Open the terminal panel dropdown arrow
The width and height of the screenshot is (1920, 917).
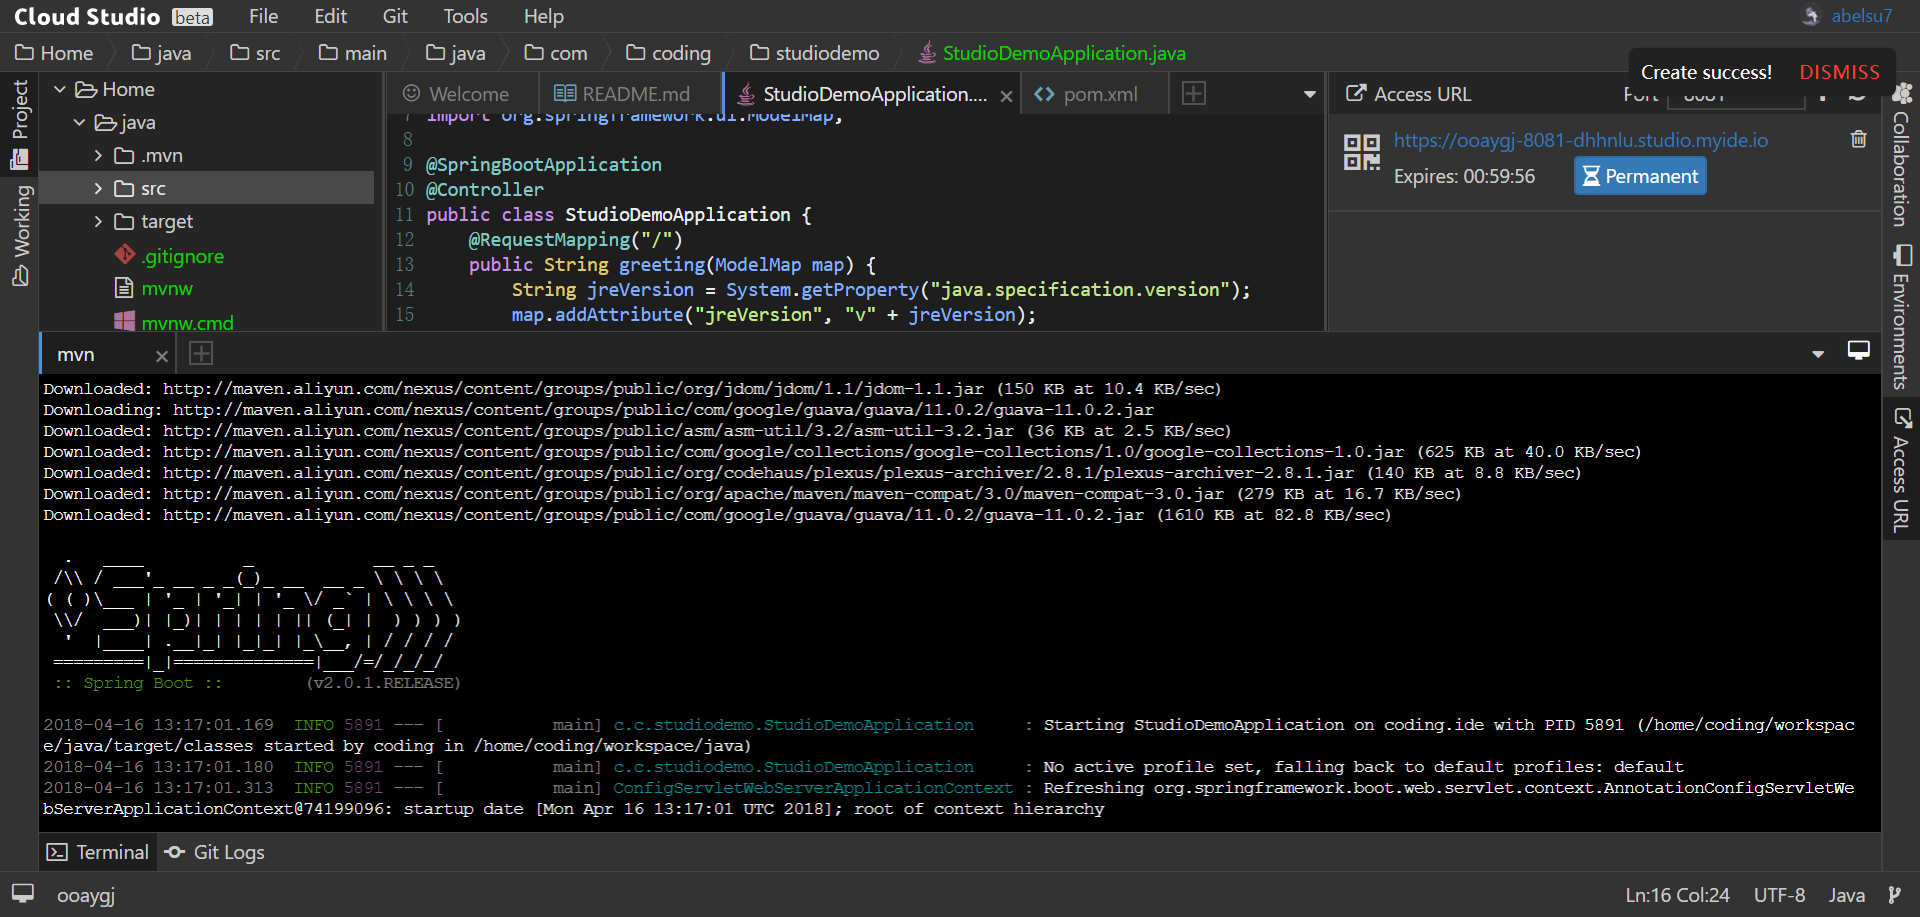pyautogui.click(x=1818, y=354)
